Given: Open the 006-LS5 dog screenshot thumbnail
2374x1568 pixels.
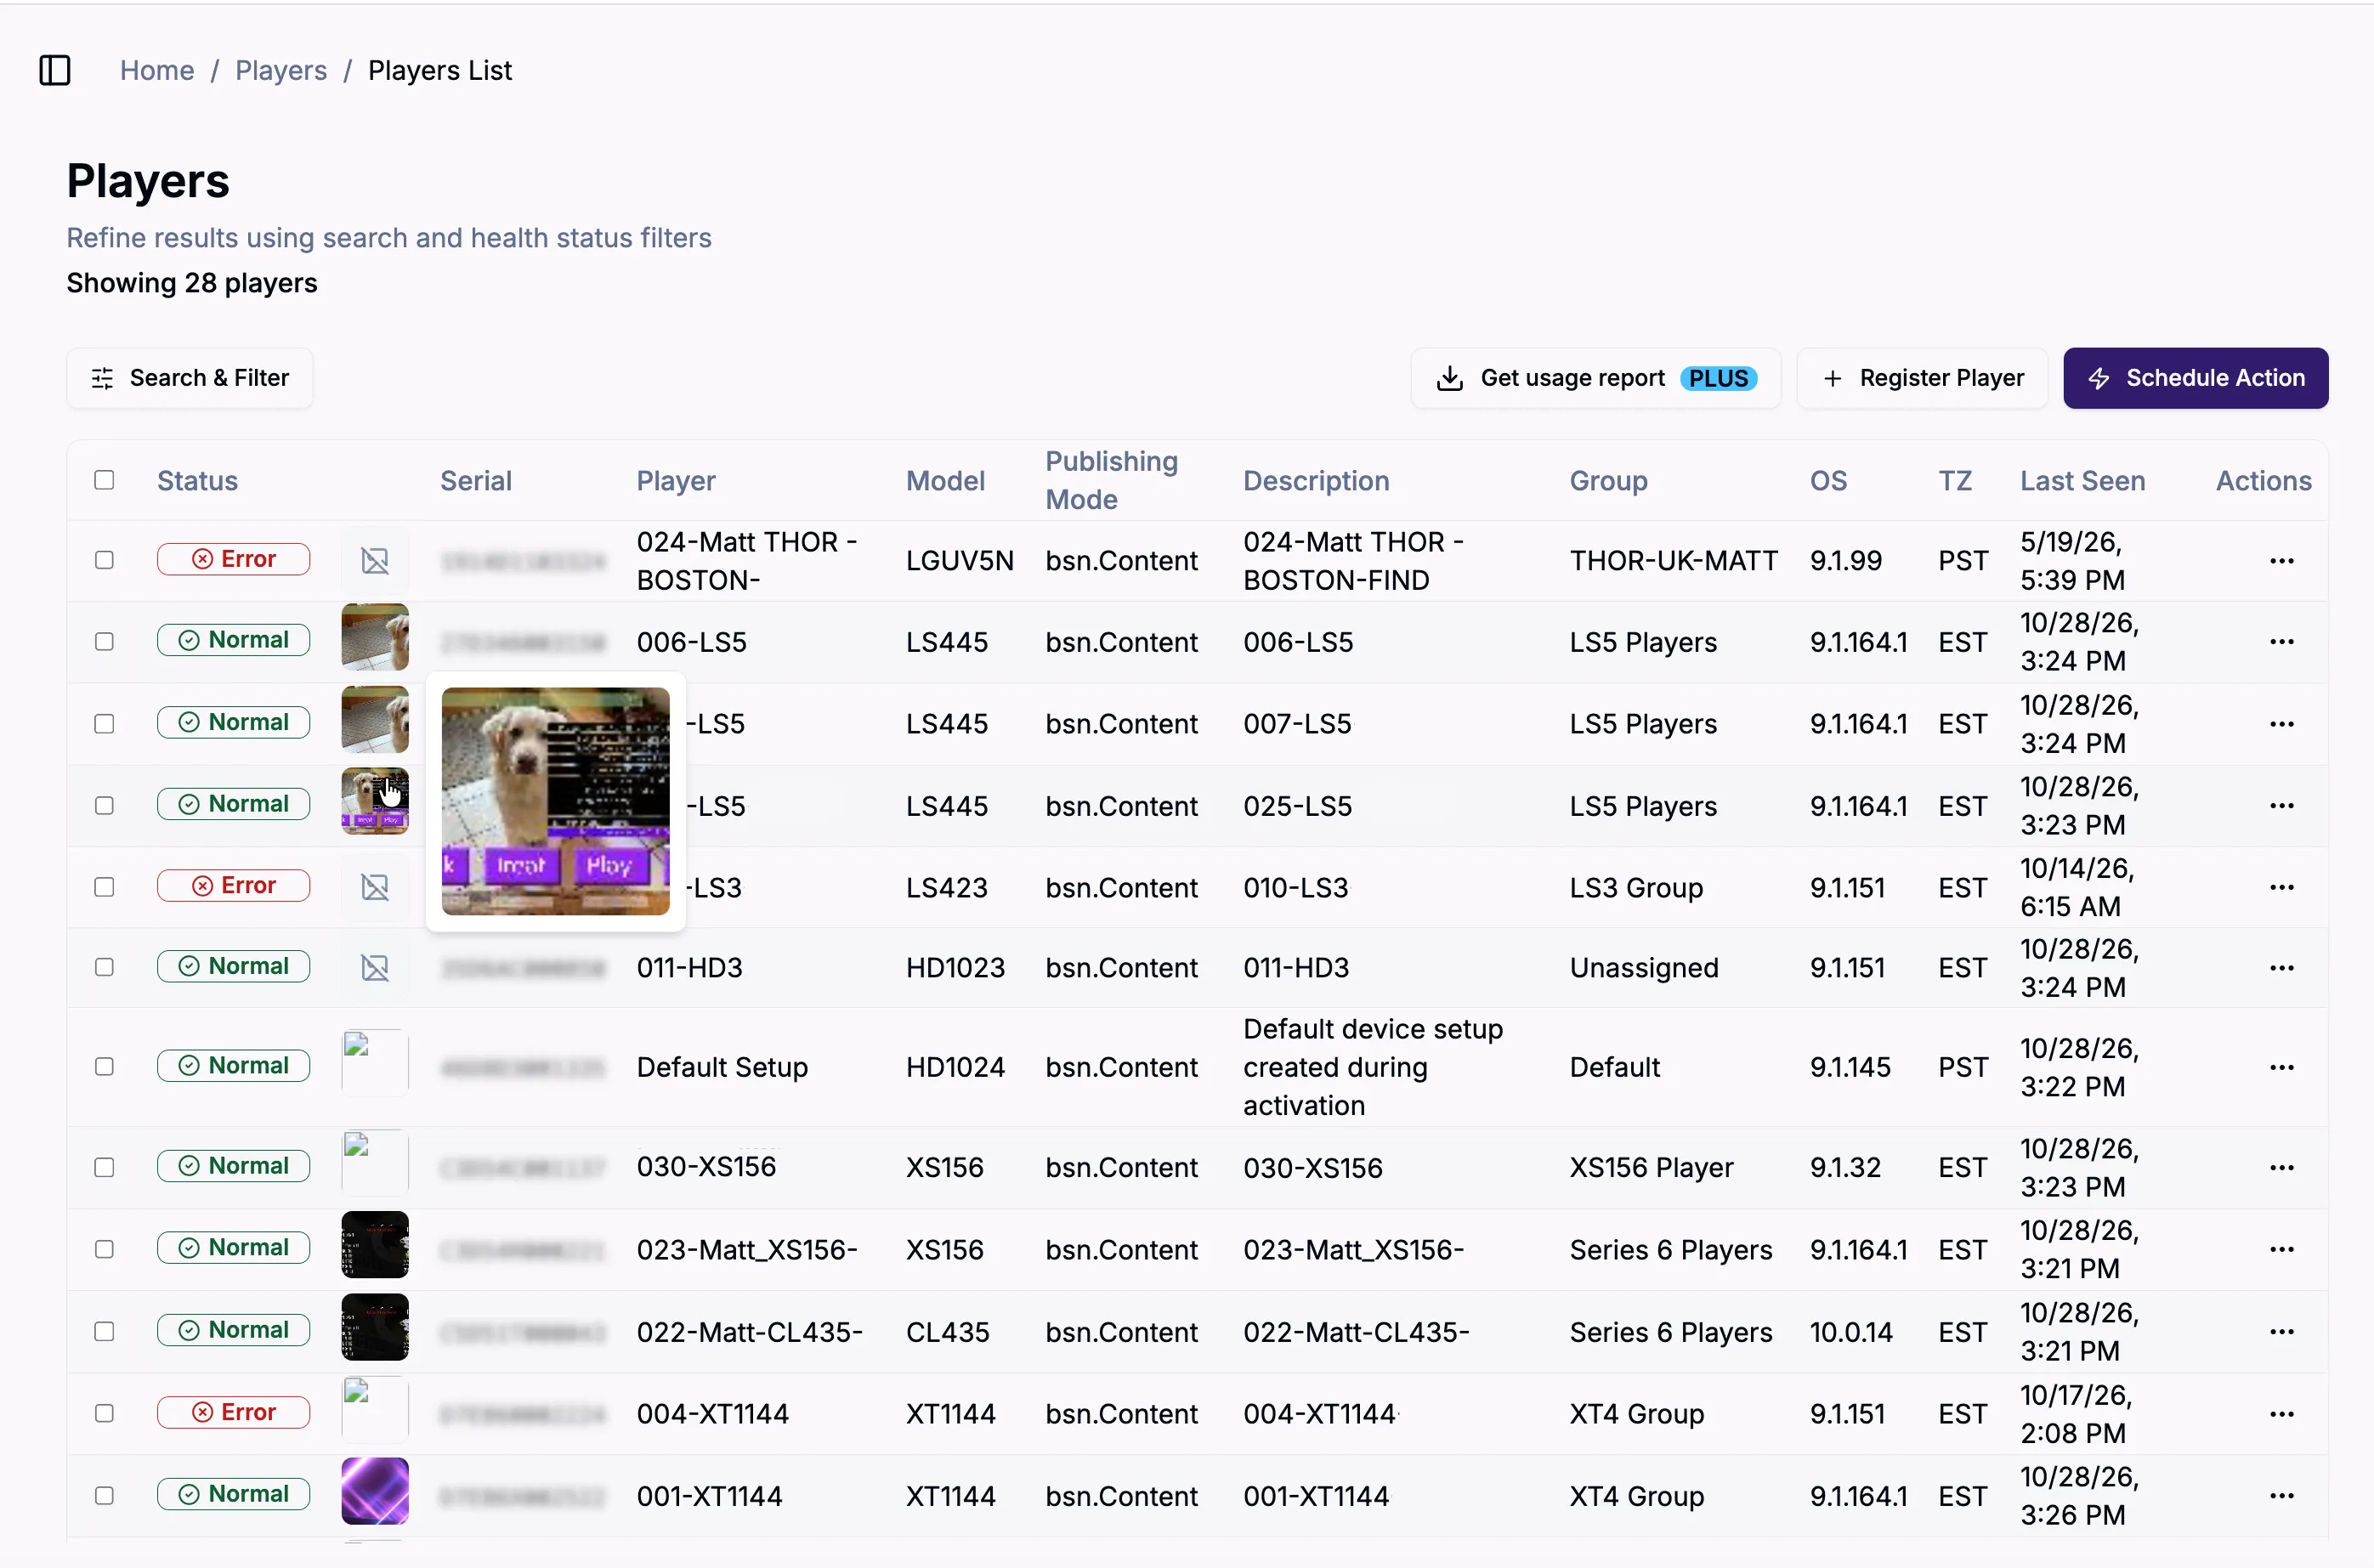Looking at the screenshot, I should point(375,637).
